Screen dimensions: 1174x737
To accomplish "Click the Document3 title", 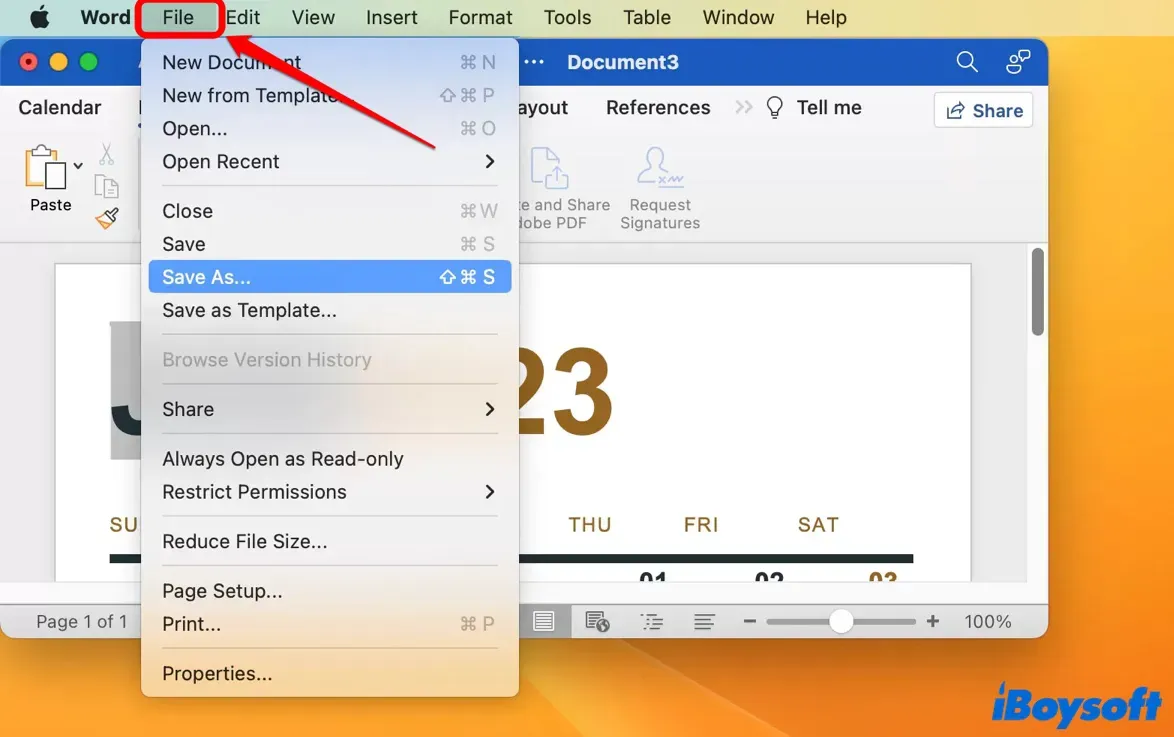I will (x=623, y=62).
